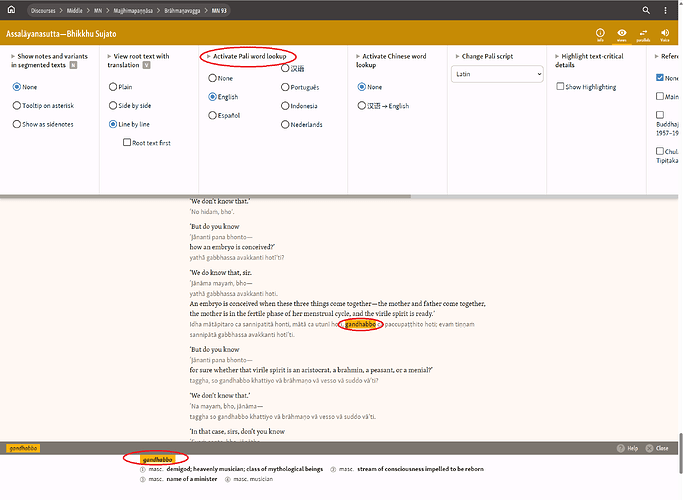
Task: Enable Show Highlighting checkbox
Action: [560, 87]
